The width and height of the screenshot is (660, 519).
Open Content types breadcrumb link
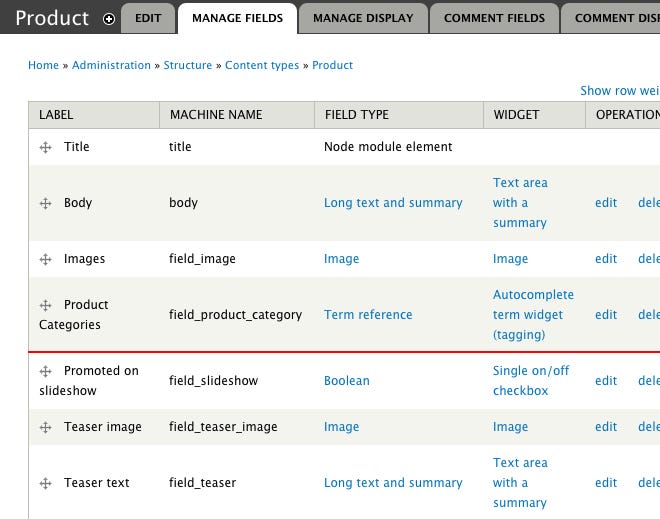pos(262,65)
